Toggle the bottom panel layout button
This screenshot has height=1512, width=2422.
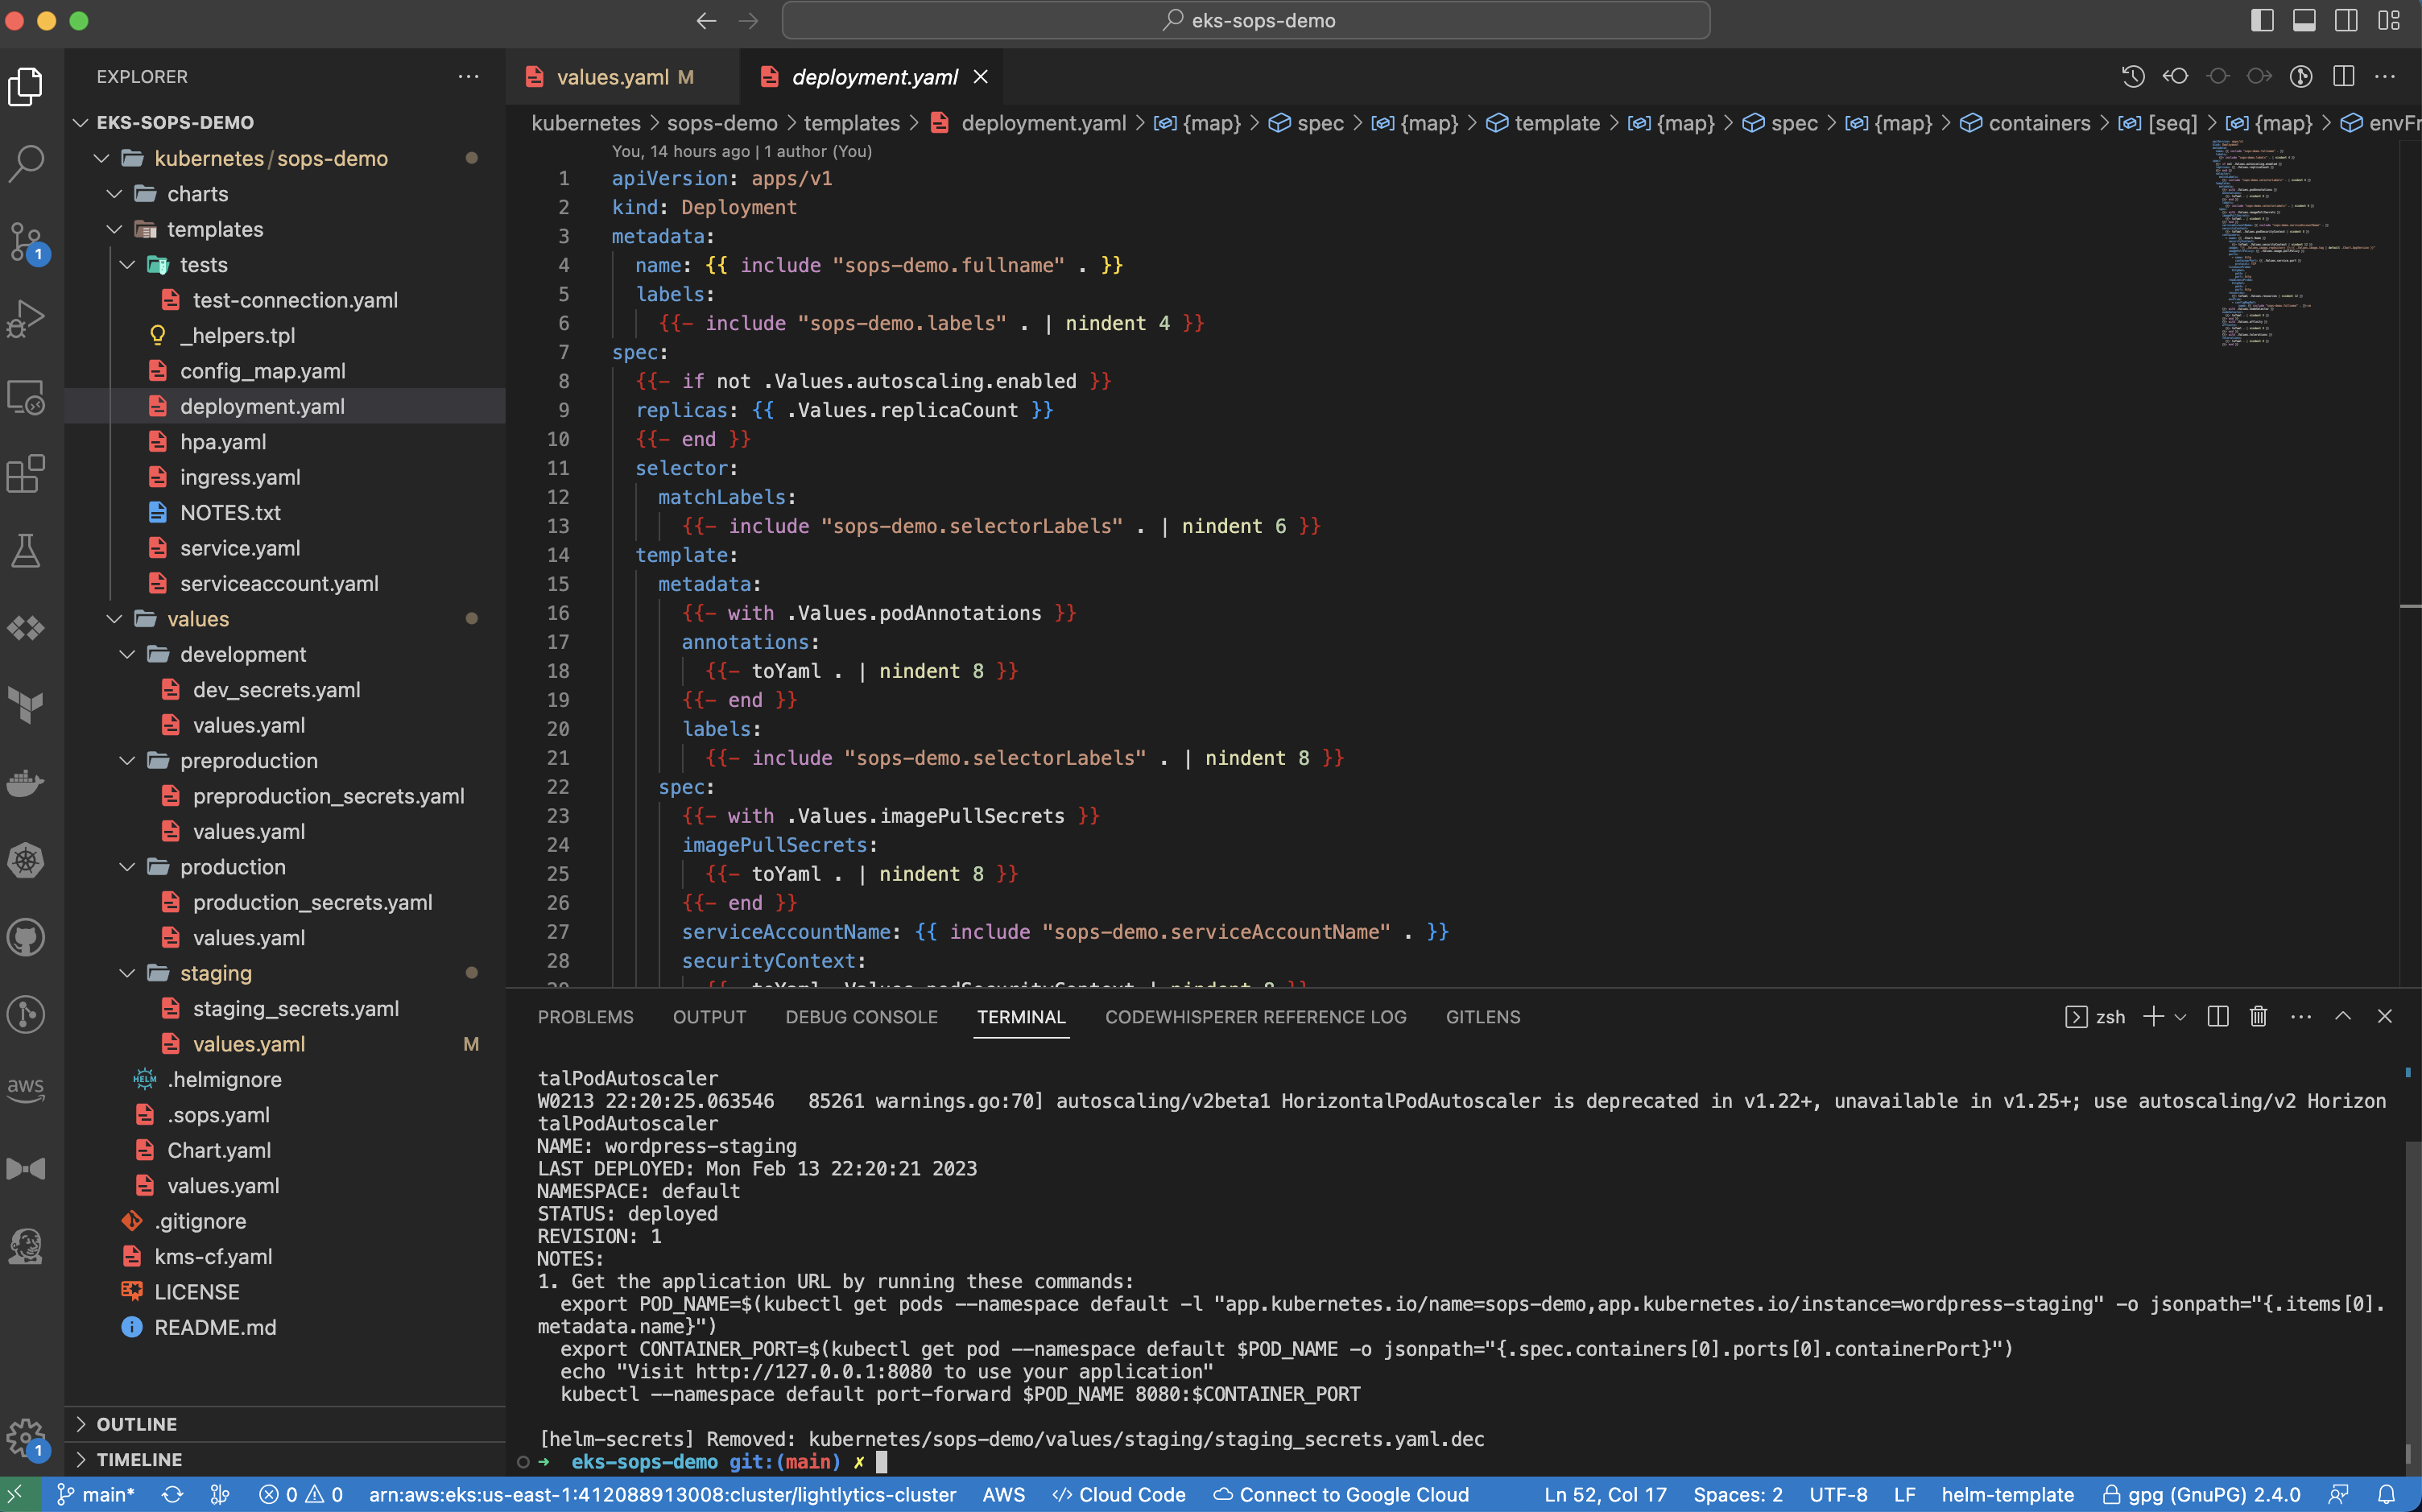point(2304,20)
